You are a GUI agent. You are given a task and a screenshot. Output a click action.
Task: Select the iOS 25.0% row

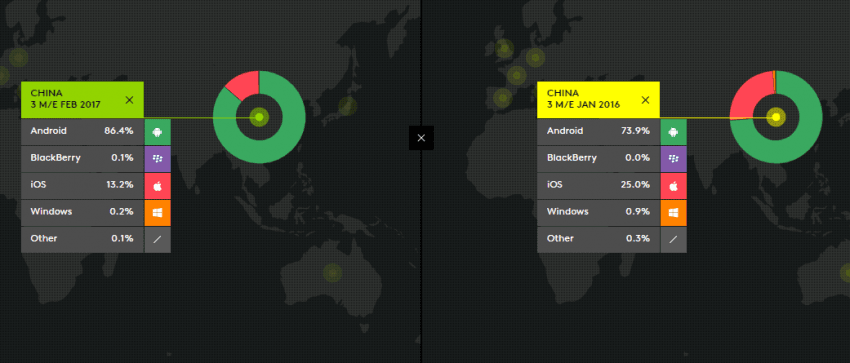598,186
